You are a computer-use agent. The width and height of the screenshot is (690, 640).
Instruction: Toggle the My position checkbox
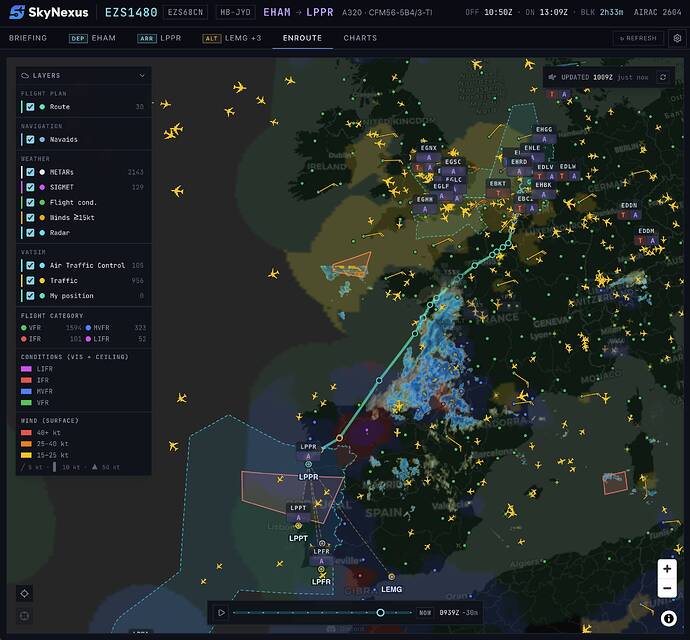30,295
